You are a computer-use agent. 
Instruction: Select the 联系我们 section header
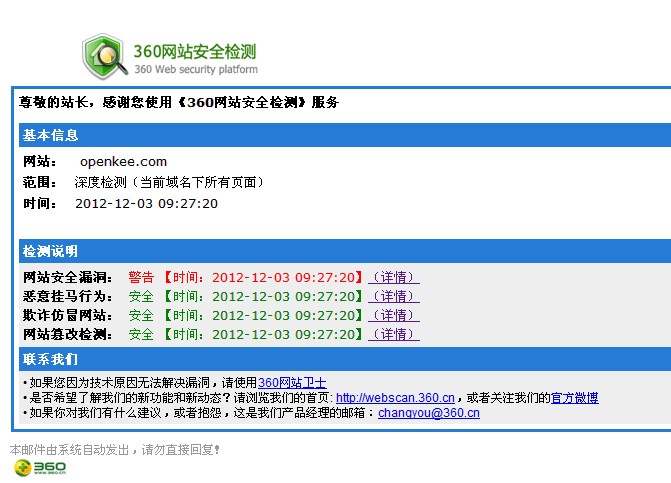point(51,359)
